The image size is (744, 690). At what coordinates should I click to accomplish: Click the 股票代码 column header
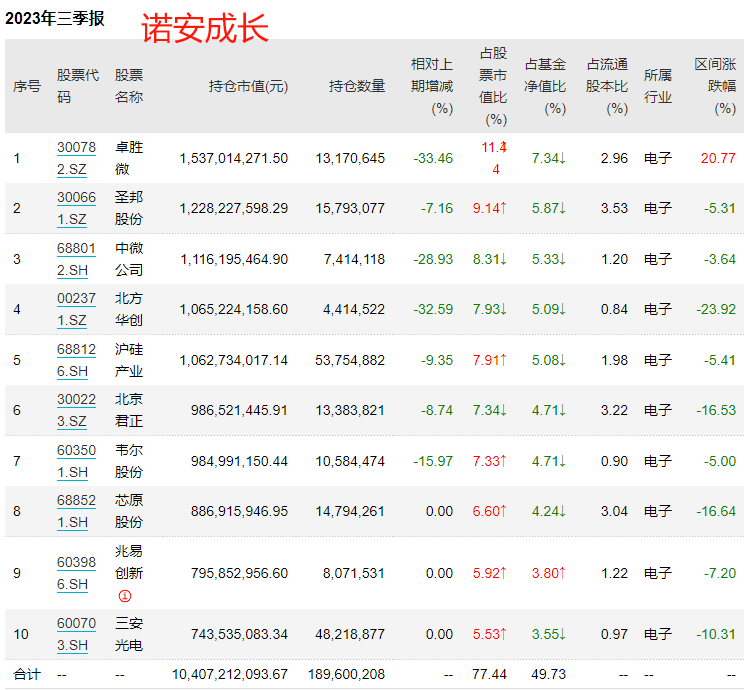click(78, 86)
